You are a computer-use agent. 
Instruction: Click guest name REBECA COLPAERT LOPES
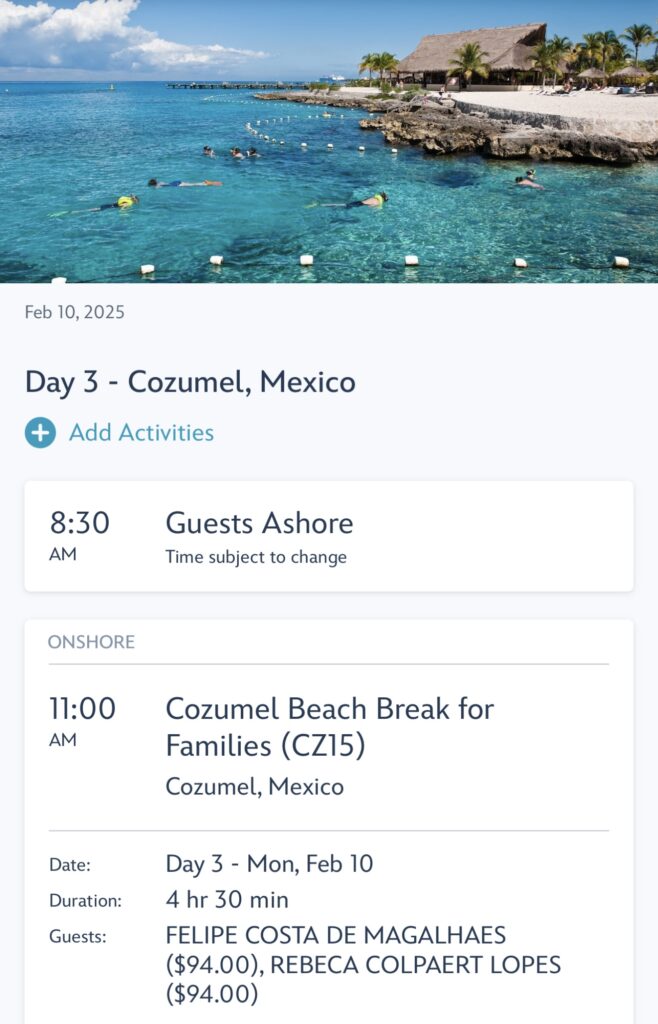[x=408, y=964]
